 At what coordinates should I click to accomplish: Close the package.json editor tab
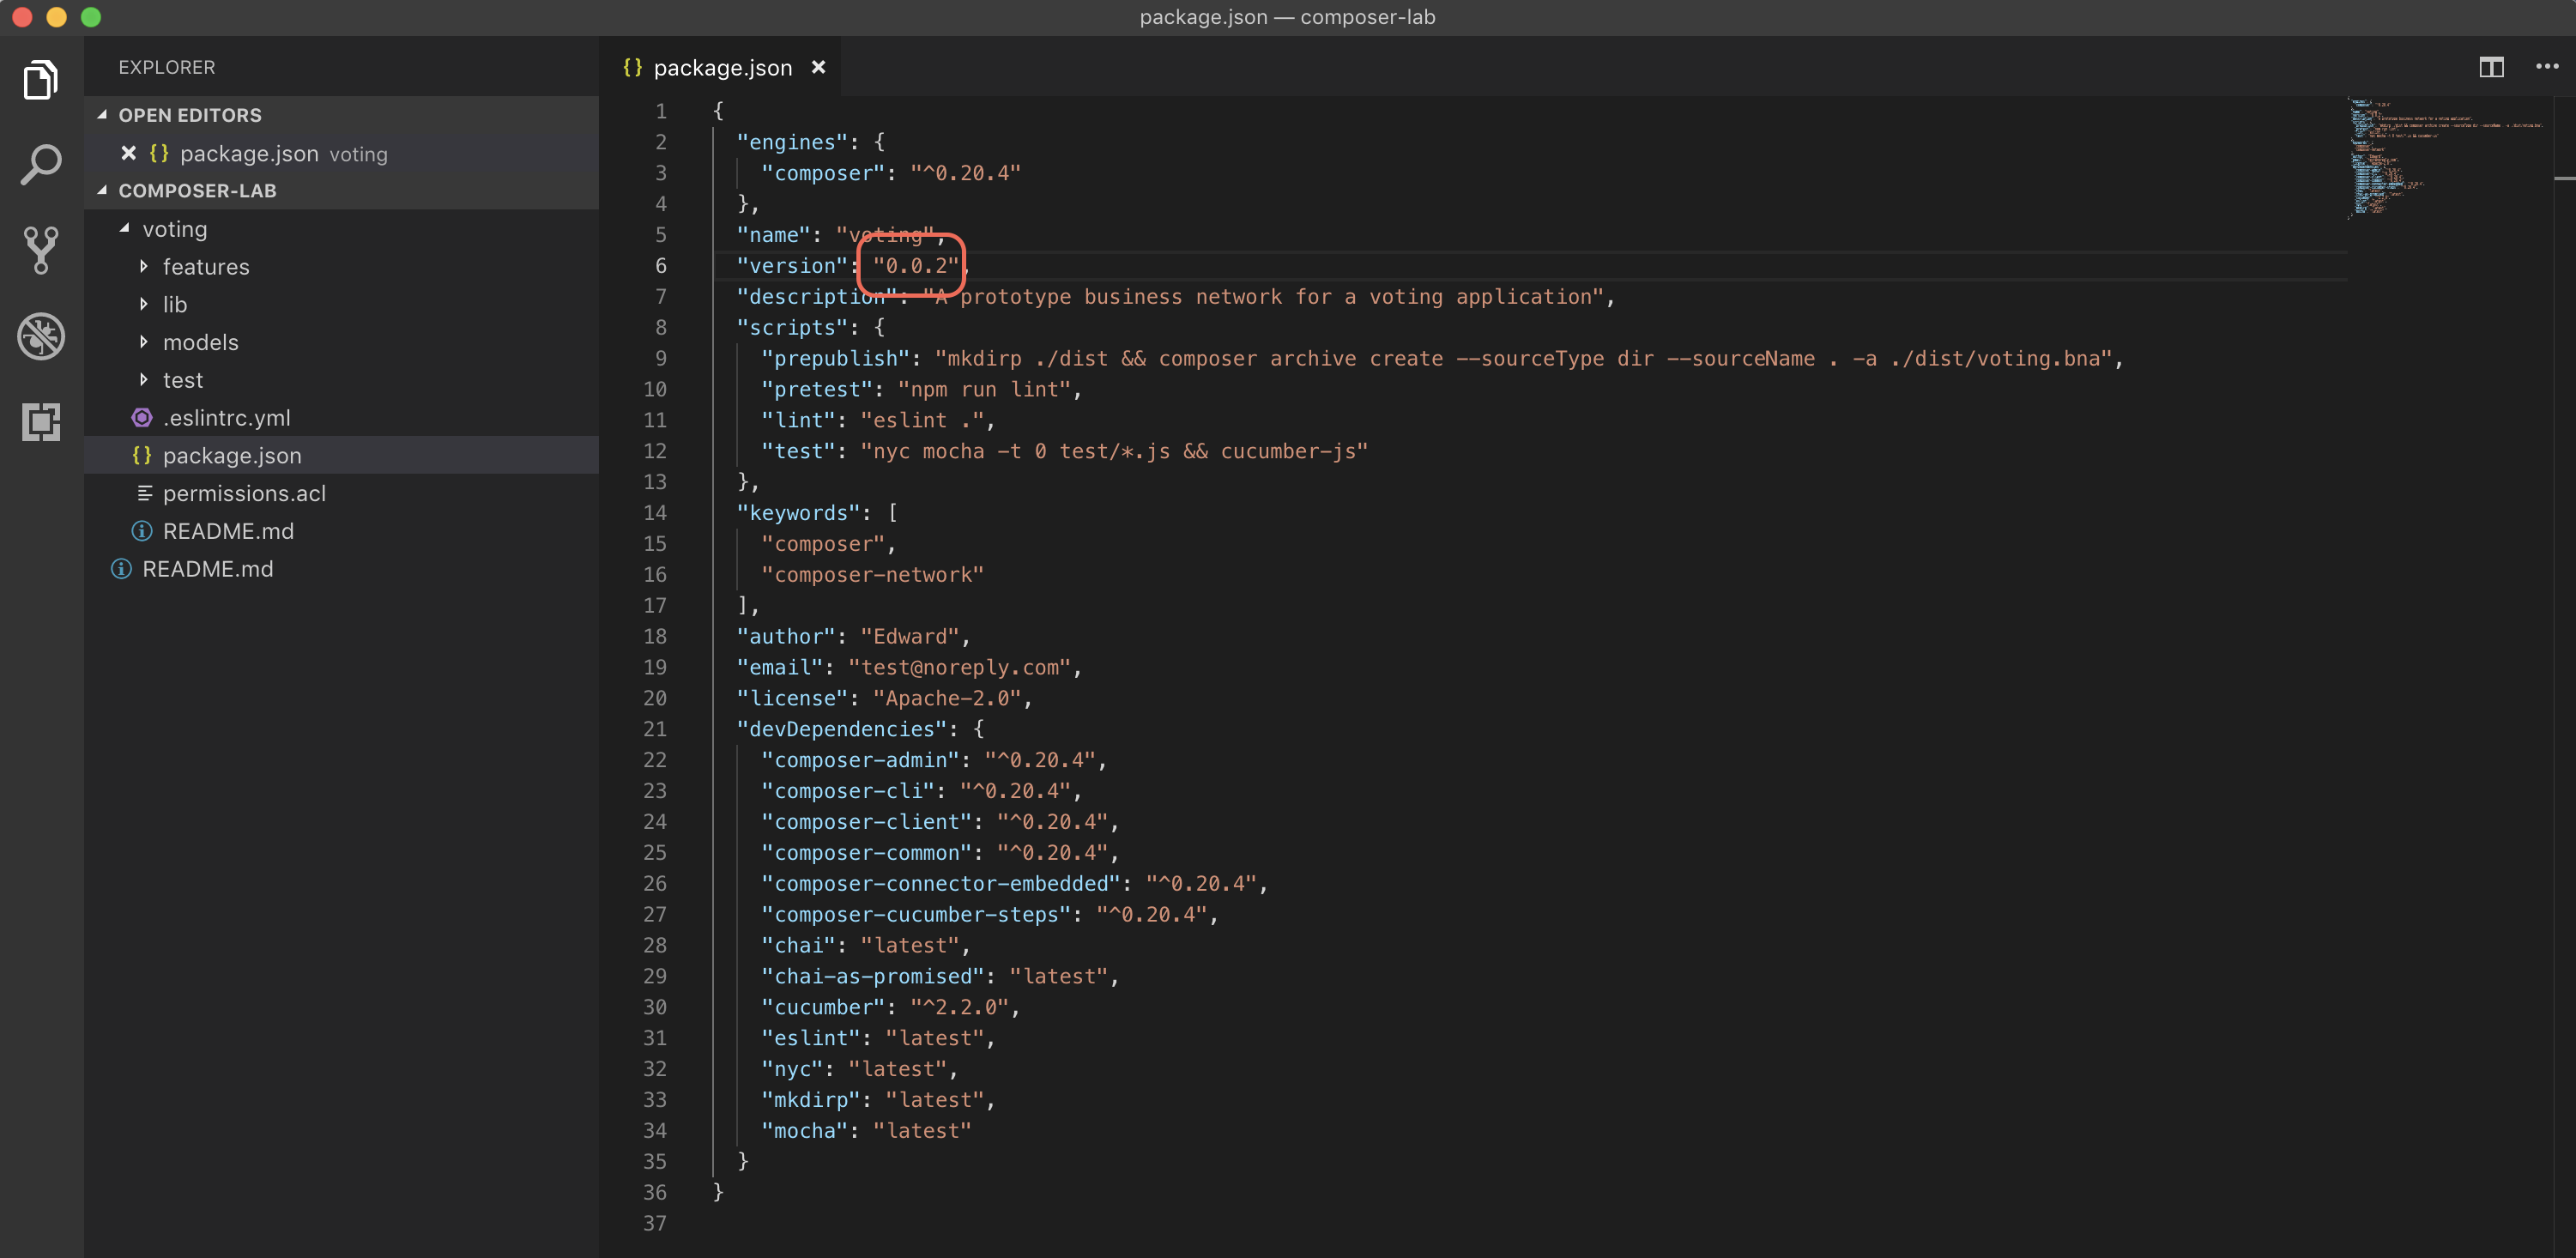click(818, 67)
